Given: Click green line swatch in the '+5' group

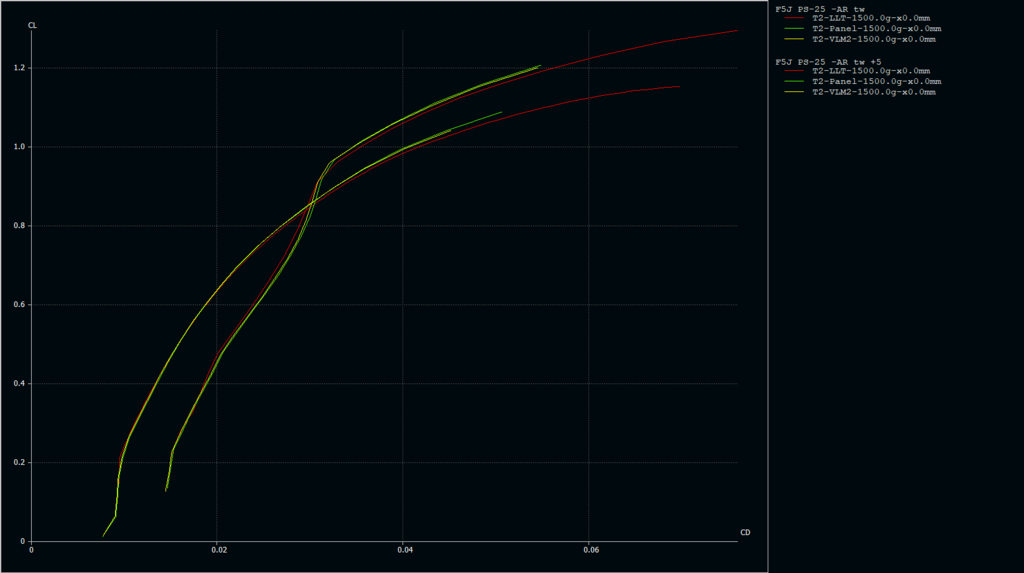Looking at the screenshot, I should click(x=795, y=82).
